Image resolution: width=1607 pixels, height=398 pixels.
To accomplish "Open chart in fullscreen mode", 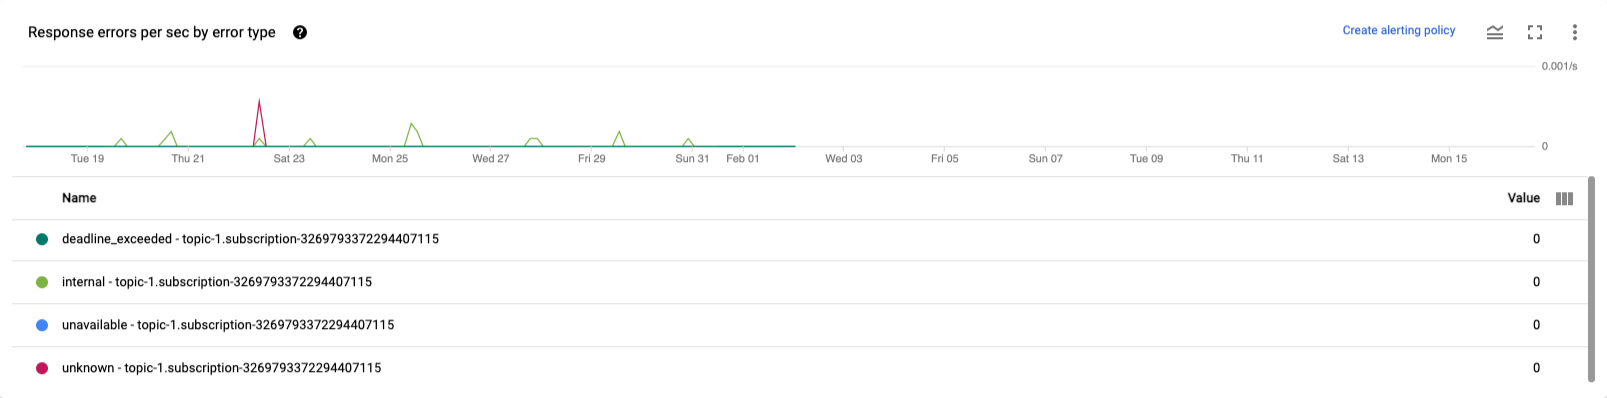I will click(x=1535, y=32).
